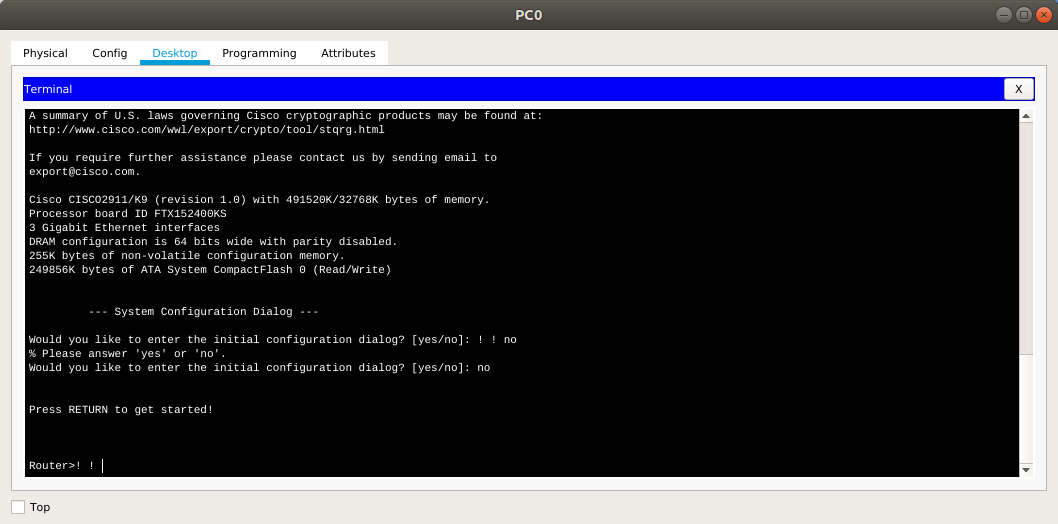
Task: Click the cisco.com stqrg.html URL text
Action: point(206,129)
